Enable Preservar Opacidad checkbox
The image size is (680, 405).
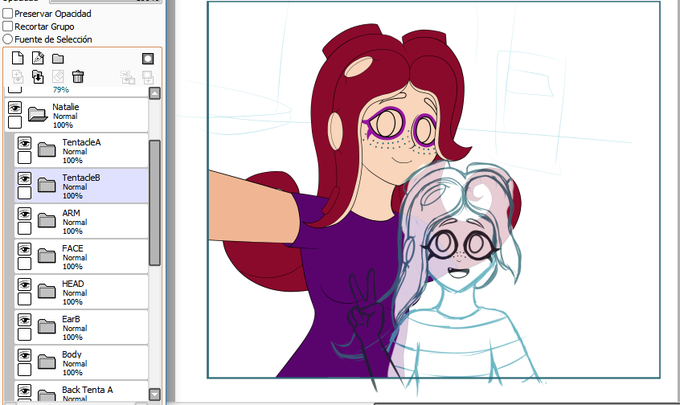(8, 13)
